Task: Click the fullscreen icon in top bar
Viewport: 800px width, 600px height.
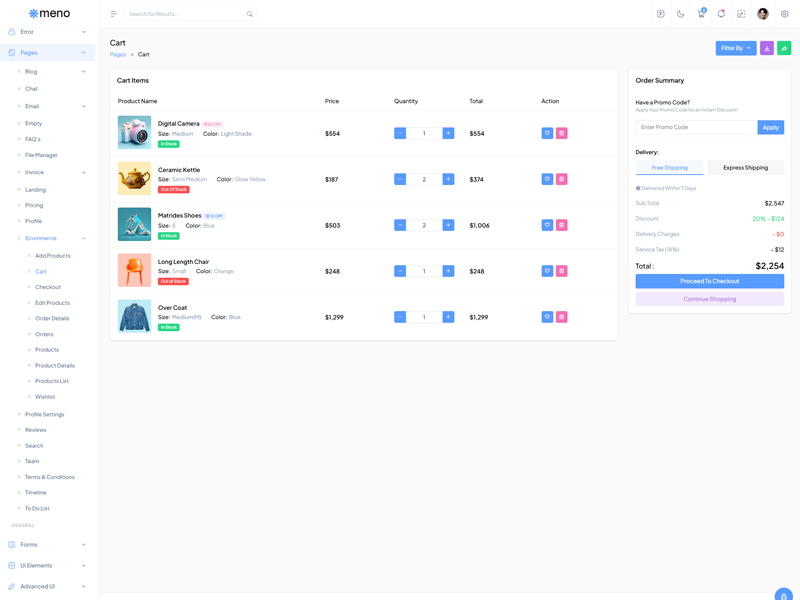Action: pyautogui.click(x=741, y=14)
